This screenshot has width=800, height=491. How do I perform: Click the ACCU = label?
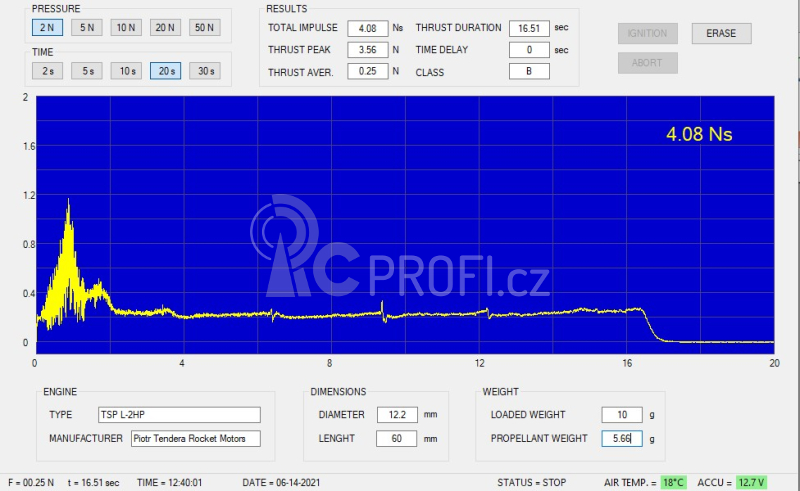[715, 482]
